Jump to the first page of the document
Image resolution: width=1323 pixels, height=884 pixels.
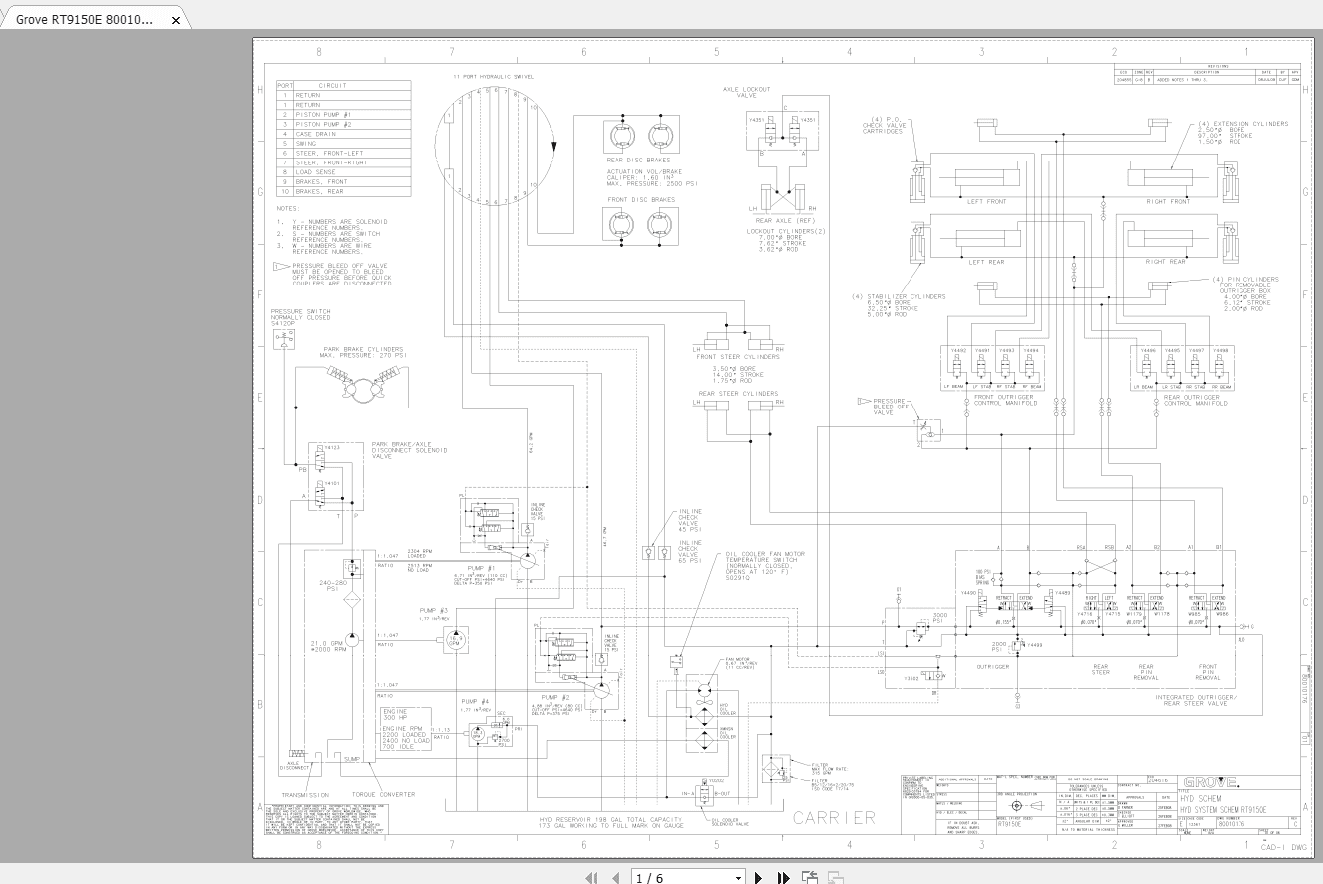pyautogui.click(x=591, y=877)
